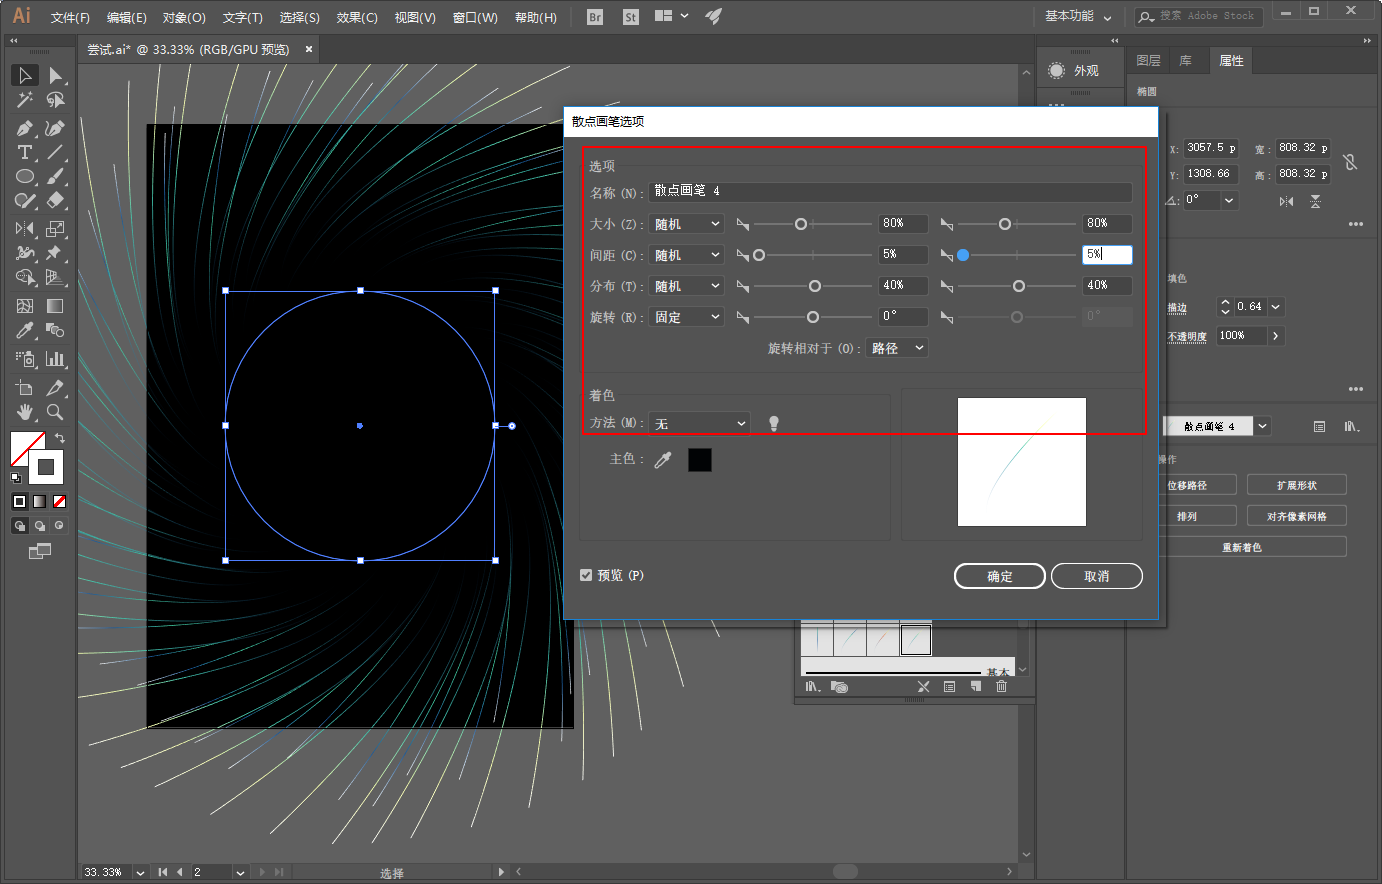Open the 效果(C) menu

pos(357,18)
